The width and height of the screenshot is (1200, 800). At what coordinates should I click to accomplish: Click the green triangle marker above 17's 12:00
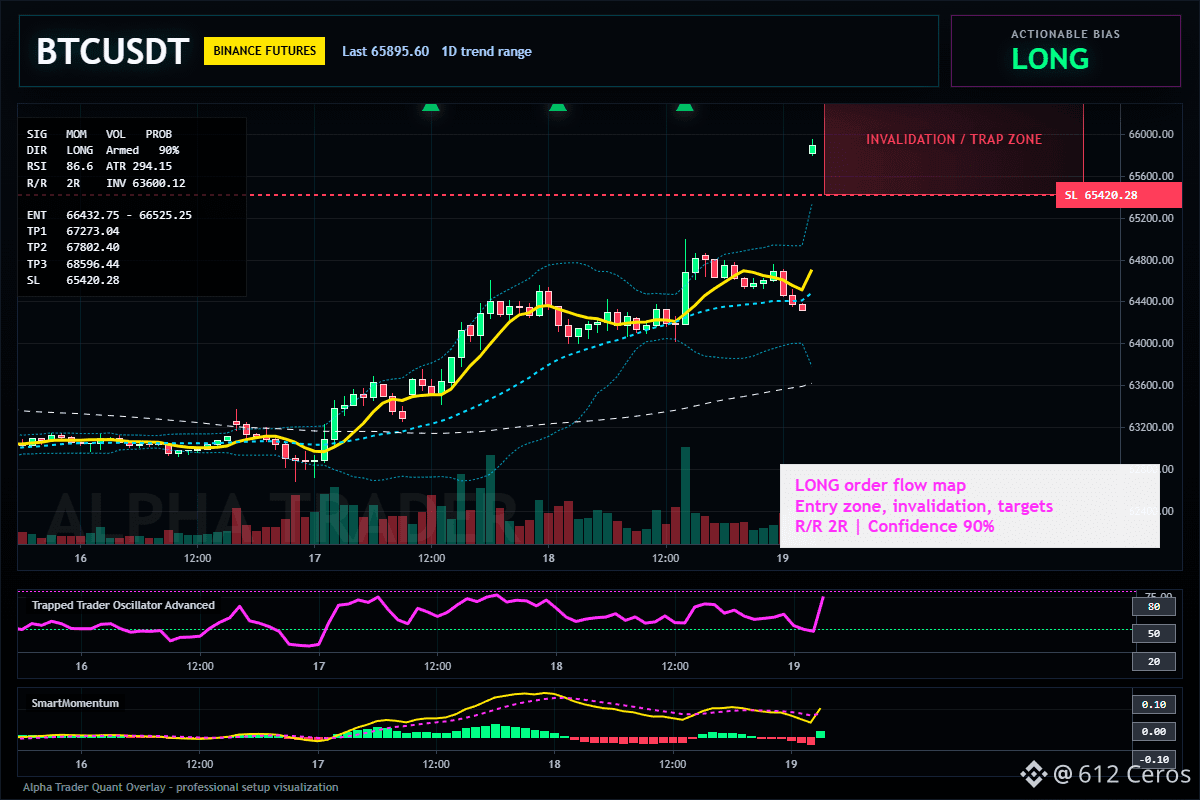[x=430, y=105]
